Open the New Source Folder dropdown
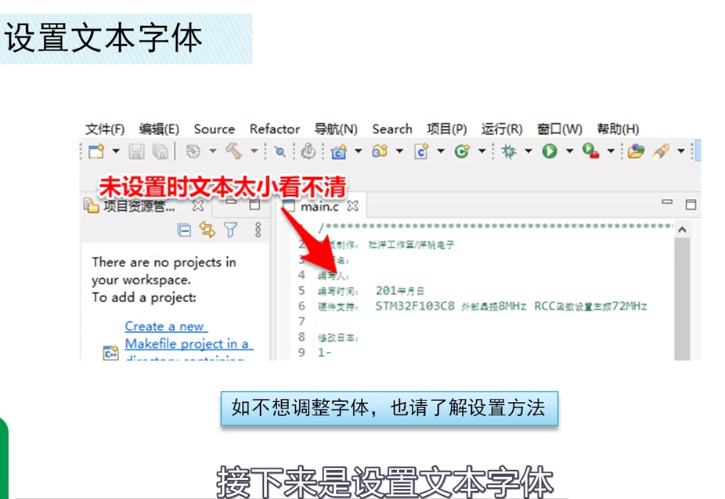The width and height of the screenshot is (725, 499). [399, 151]
